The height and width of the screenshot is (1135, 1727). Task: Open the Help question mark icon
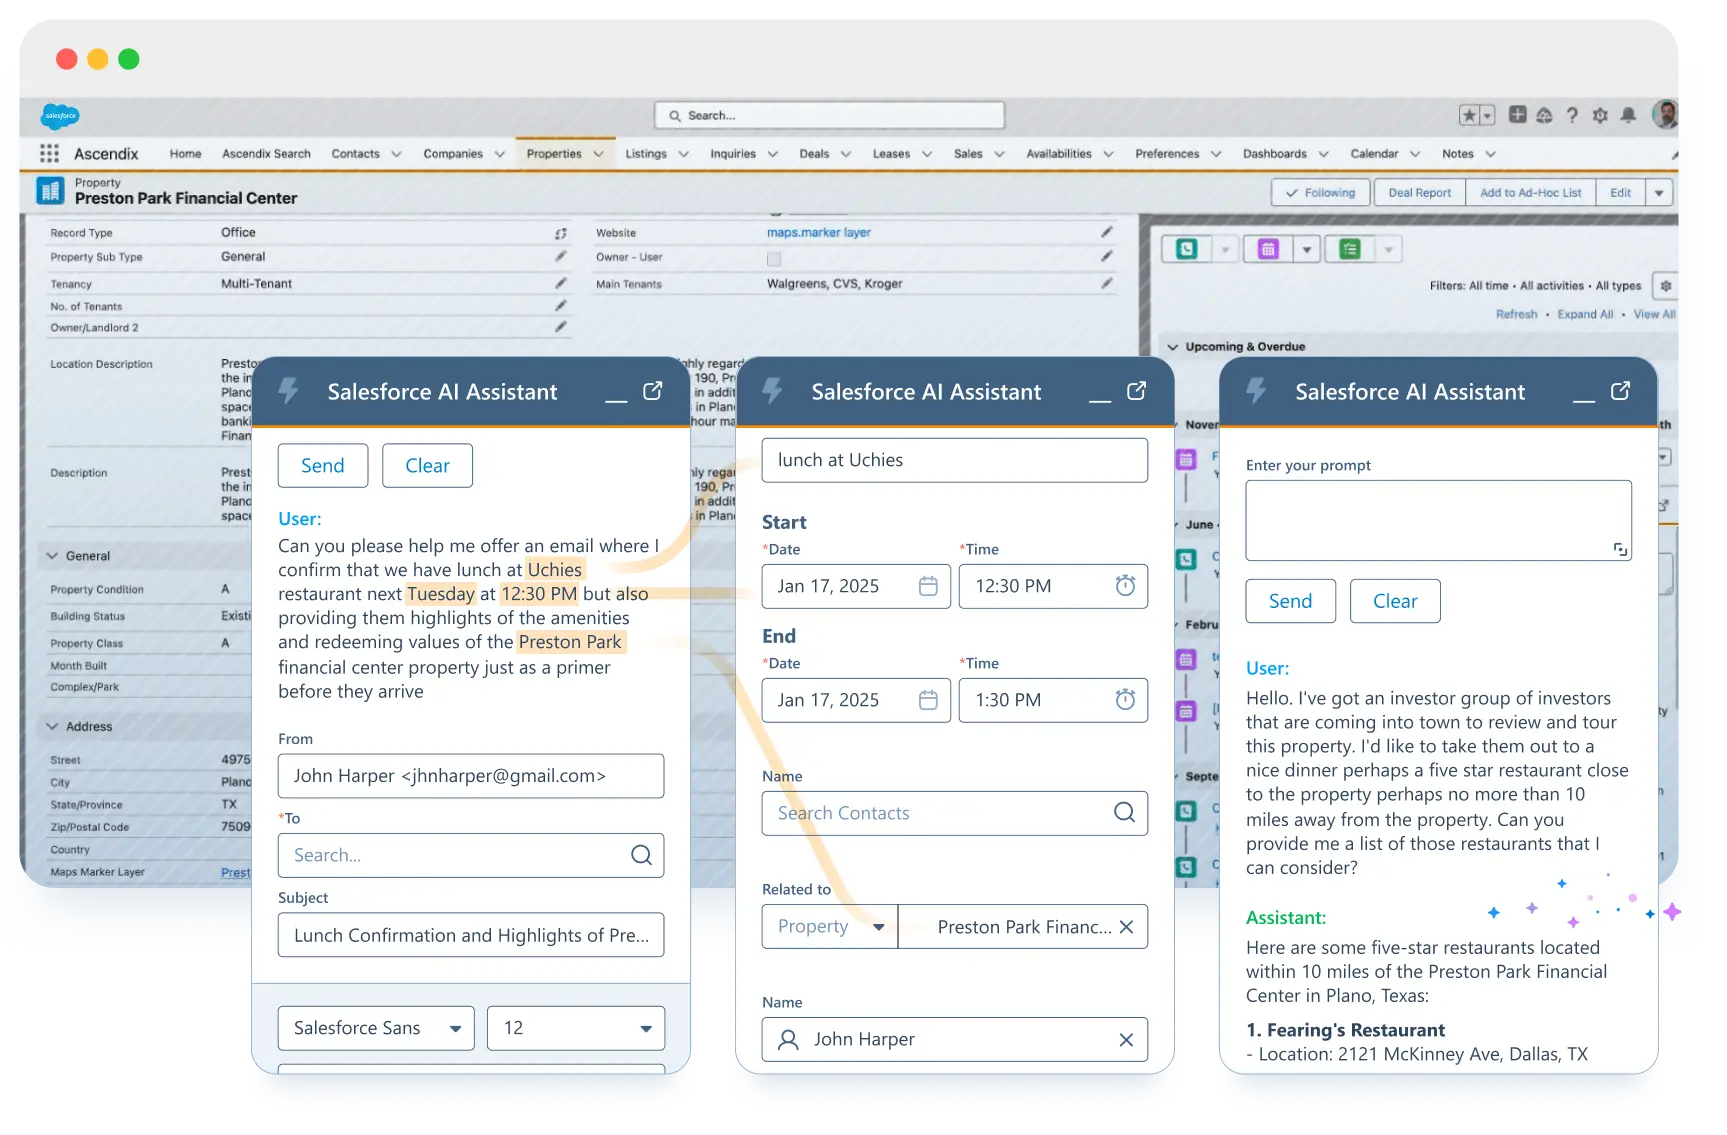(1572, 115)
